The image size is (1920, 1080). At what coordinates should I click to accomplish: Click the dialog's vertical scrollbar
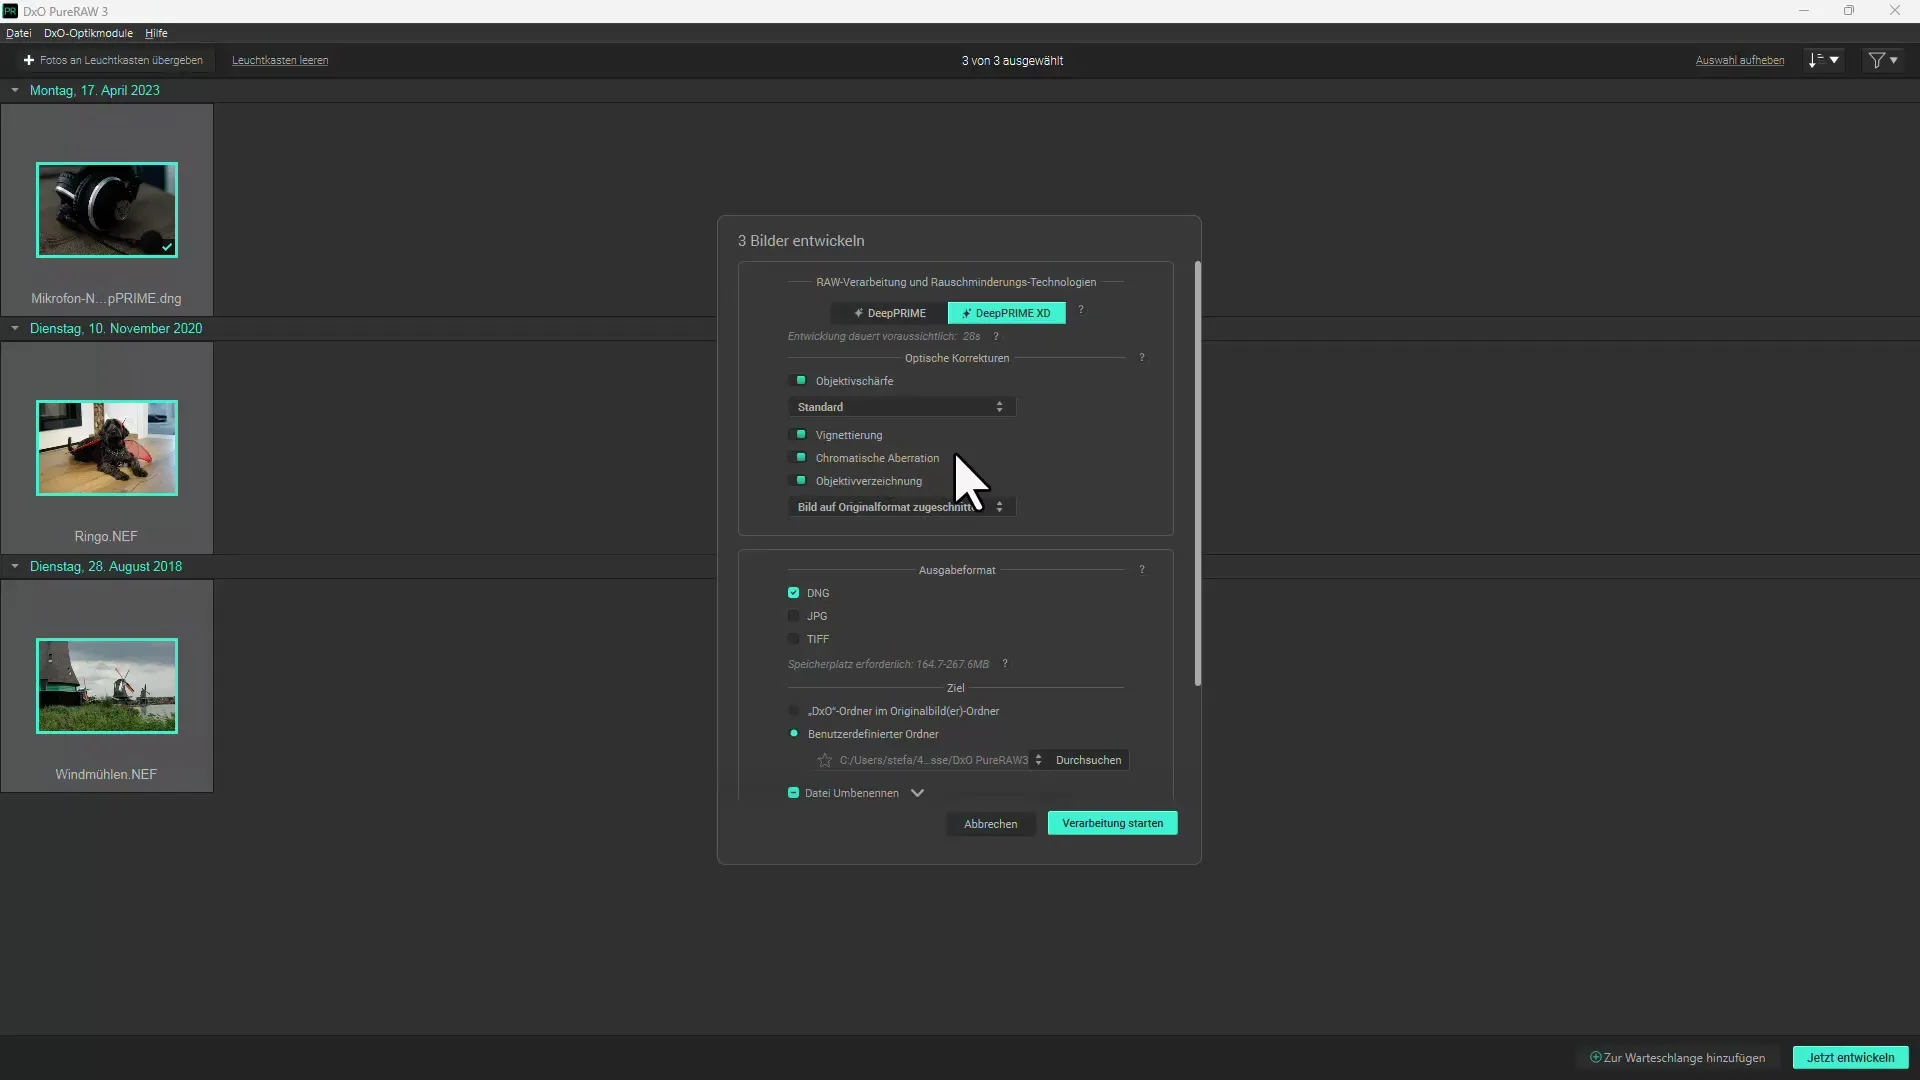pos(1197,473)
